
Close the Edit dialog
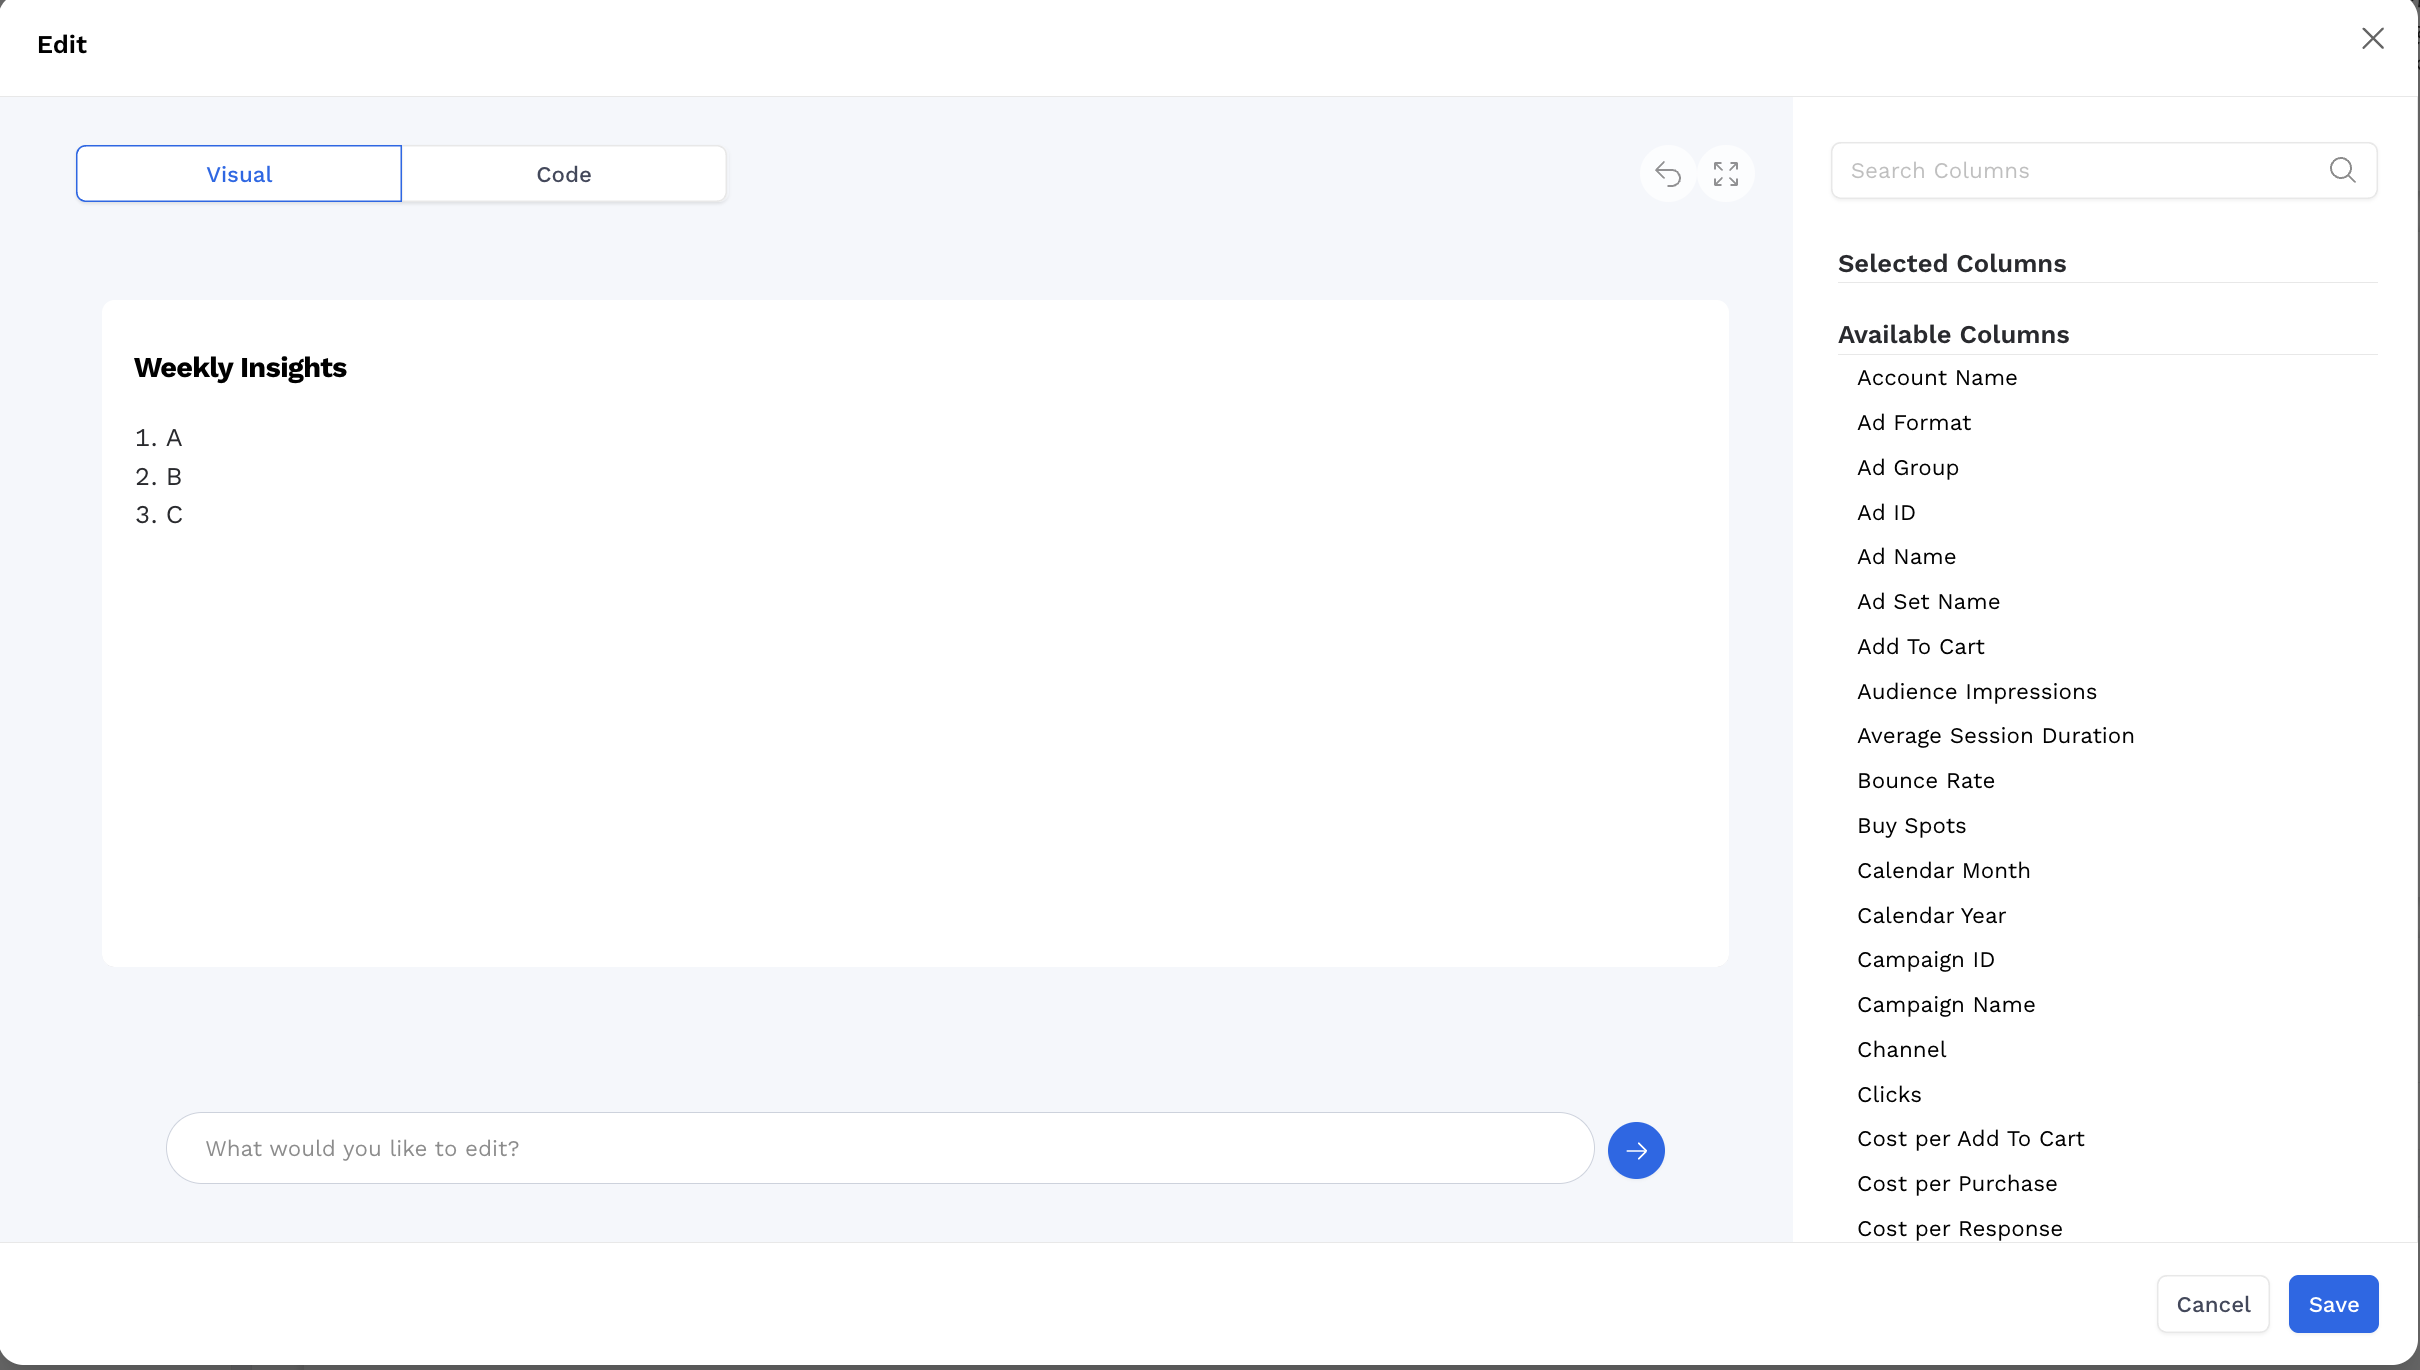click(x=2373, y=39)
